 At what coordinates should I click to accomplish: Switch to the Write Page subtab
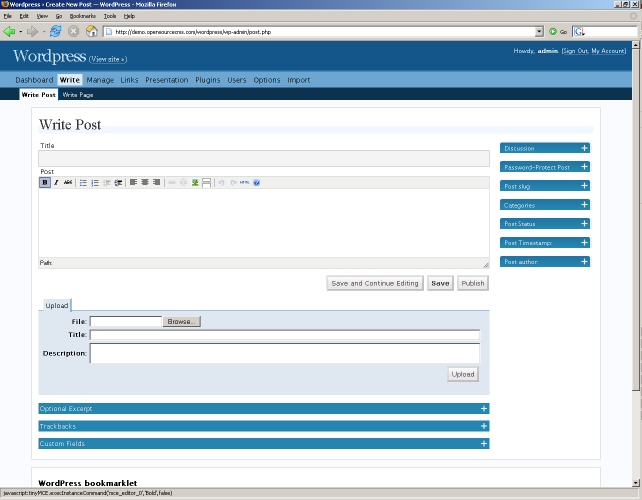(x=78, y=95)
